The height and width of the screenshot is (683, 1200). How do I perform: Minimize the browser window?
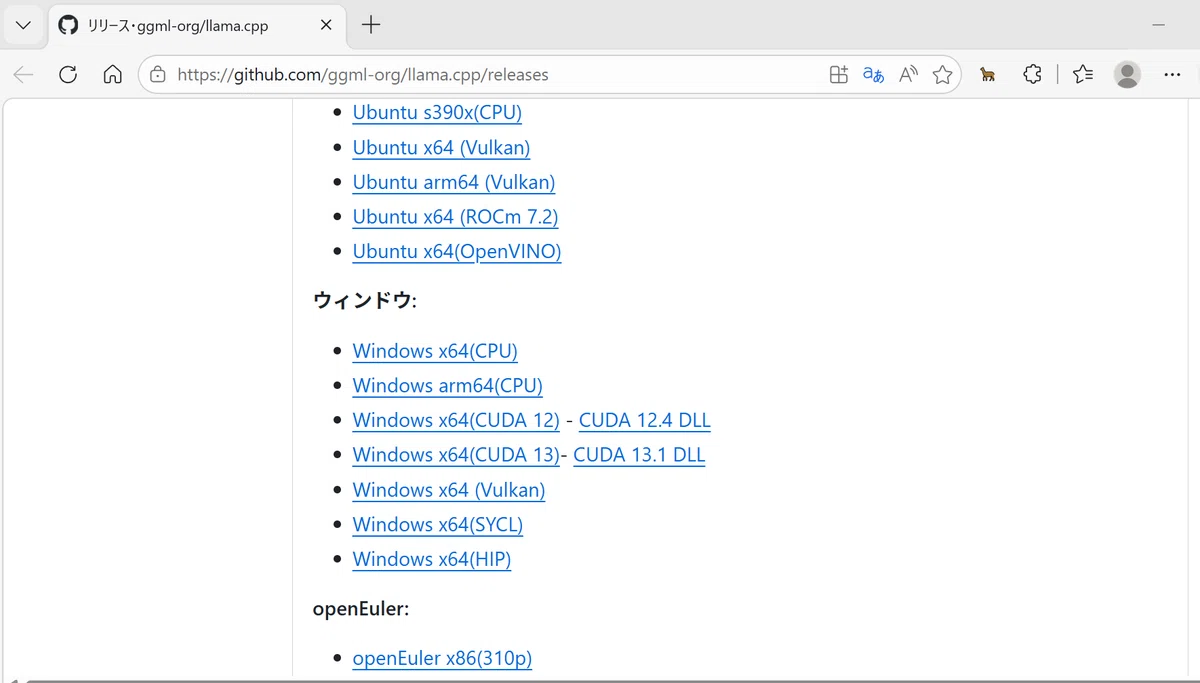[x=1160, y=24]
